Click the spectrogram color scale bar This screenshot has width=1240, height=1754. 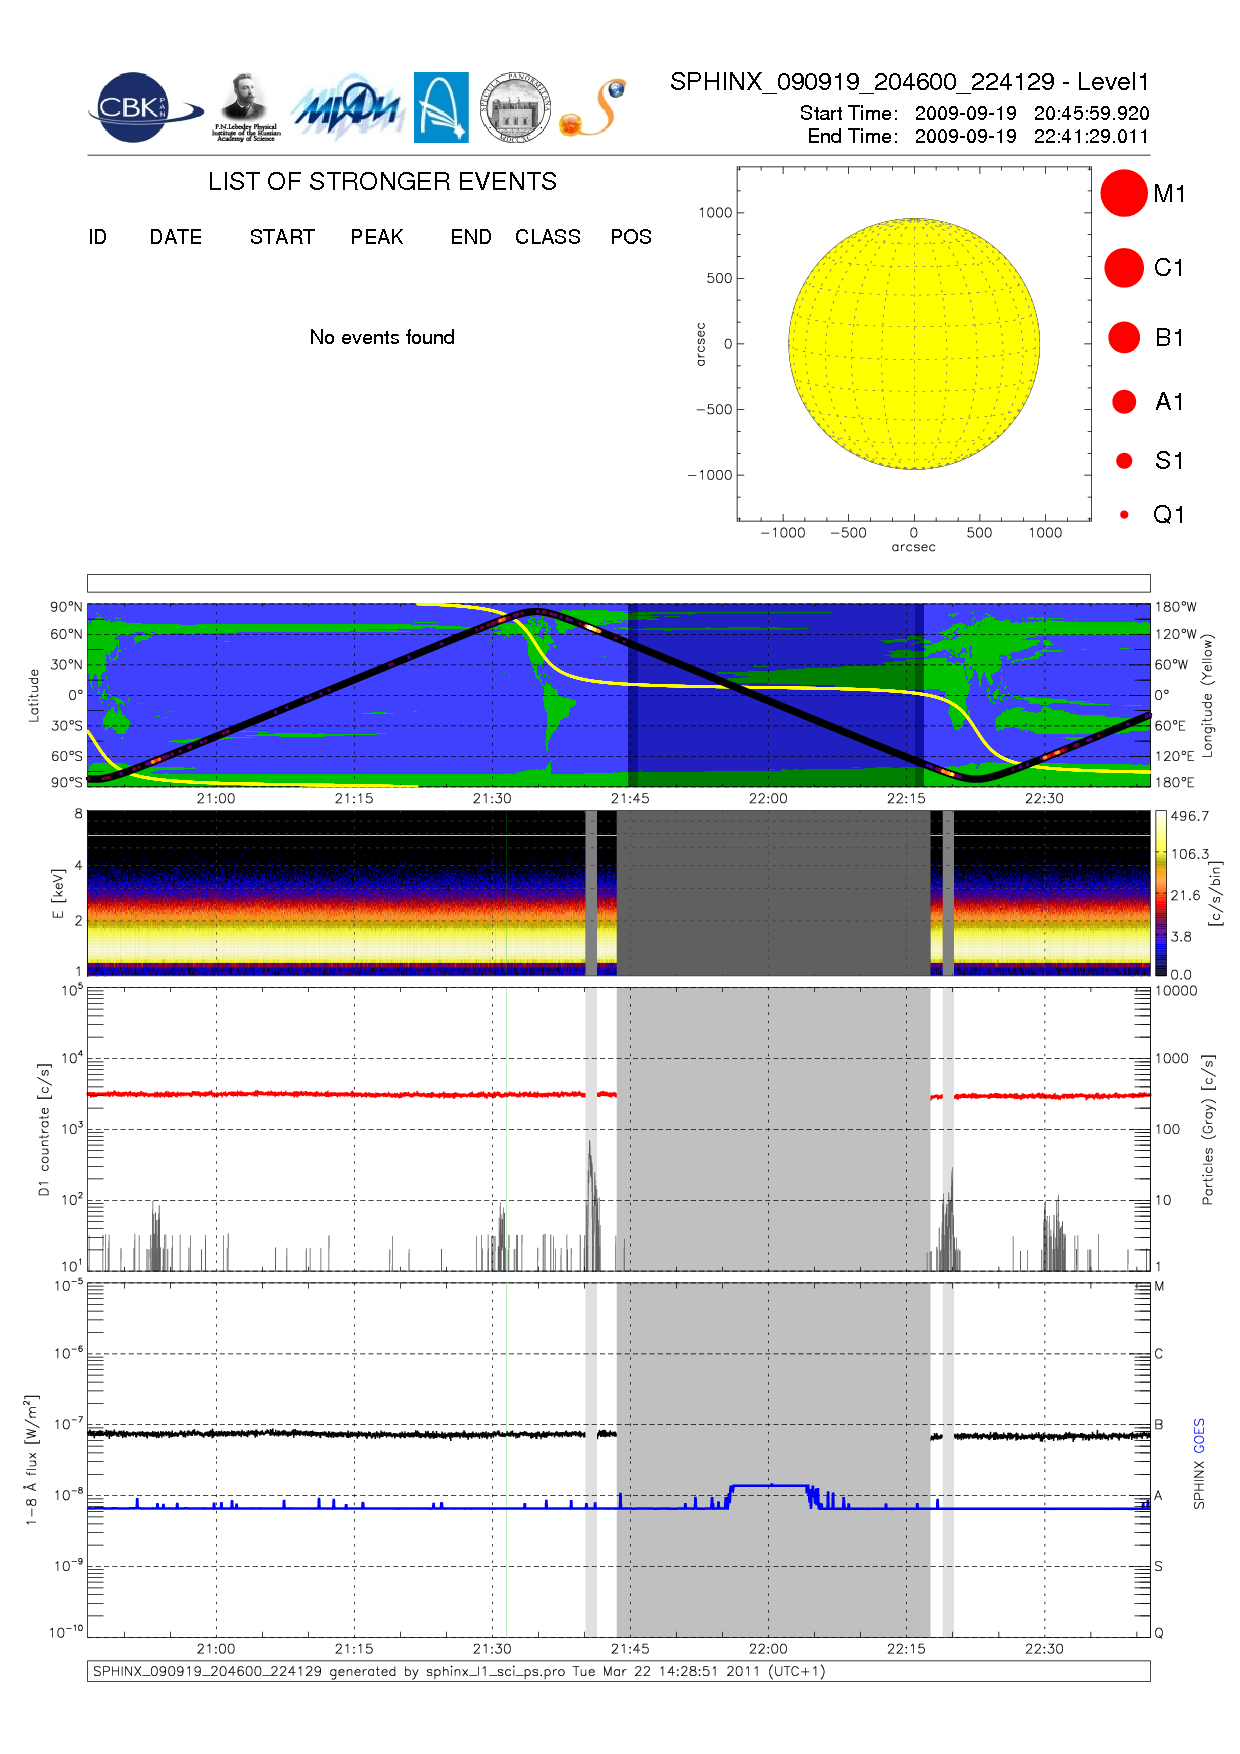click(x=1160, y=893)
